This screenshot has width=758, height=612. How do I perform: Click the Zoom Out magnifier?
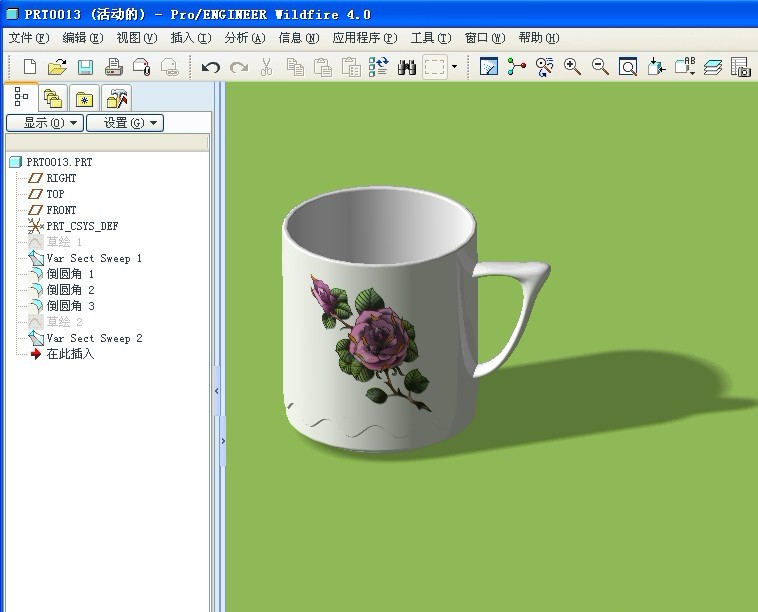[600, 66]
